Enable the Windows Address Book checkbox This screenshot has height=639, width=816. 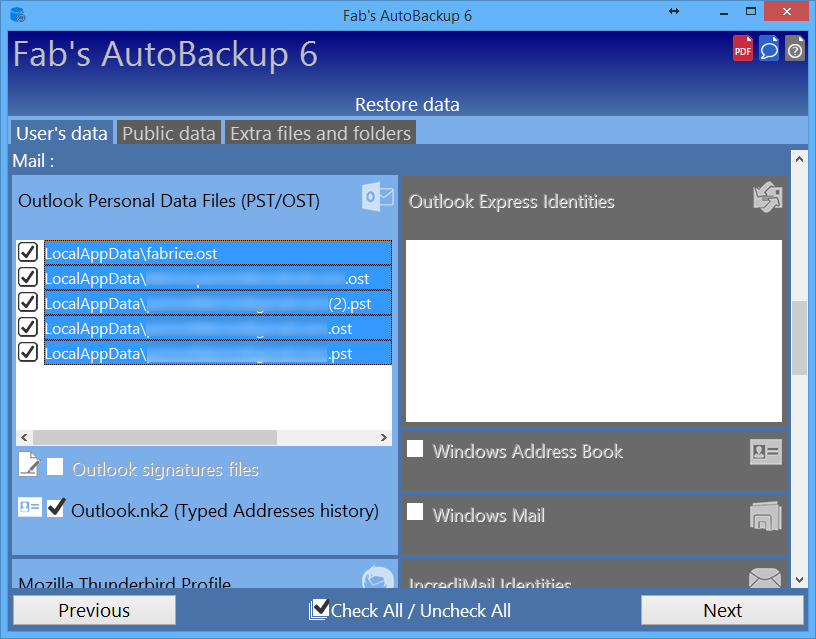415,449
